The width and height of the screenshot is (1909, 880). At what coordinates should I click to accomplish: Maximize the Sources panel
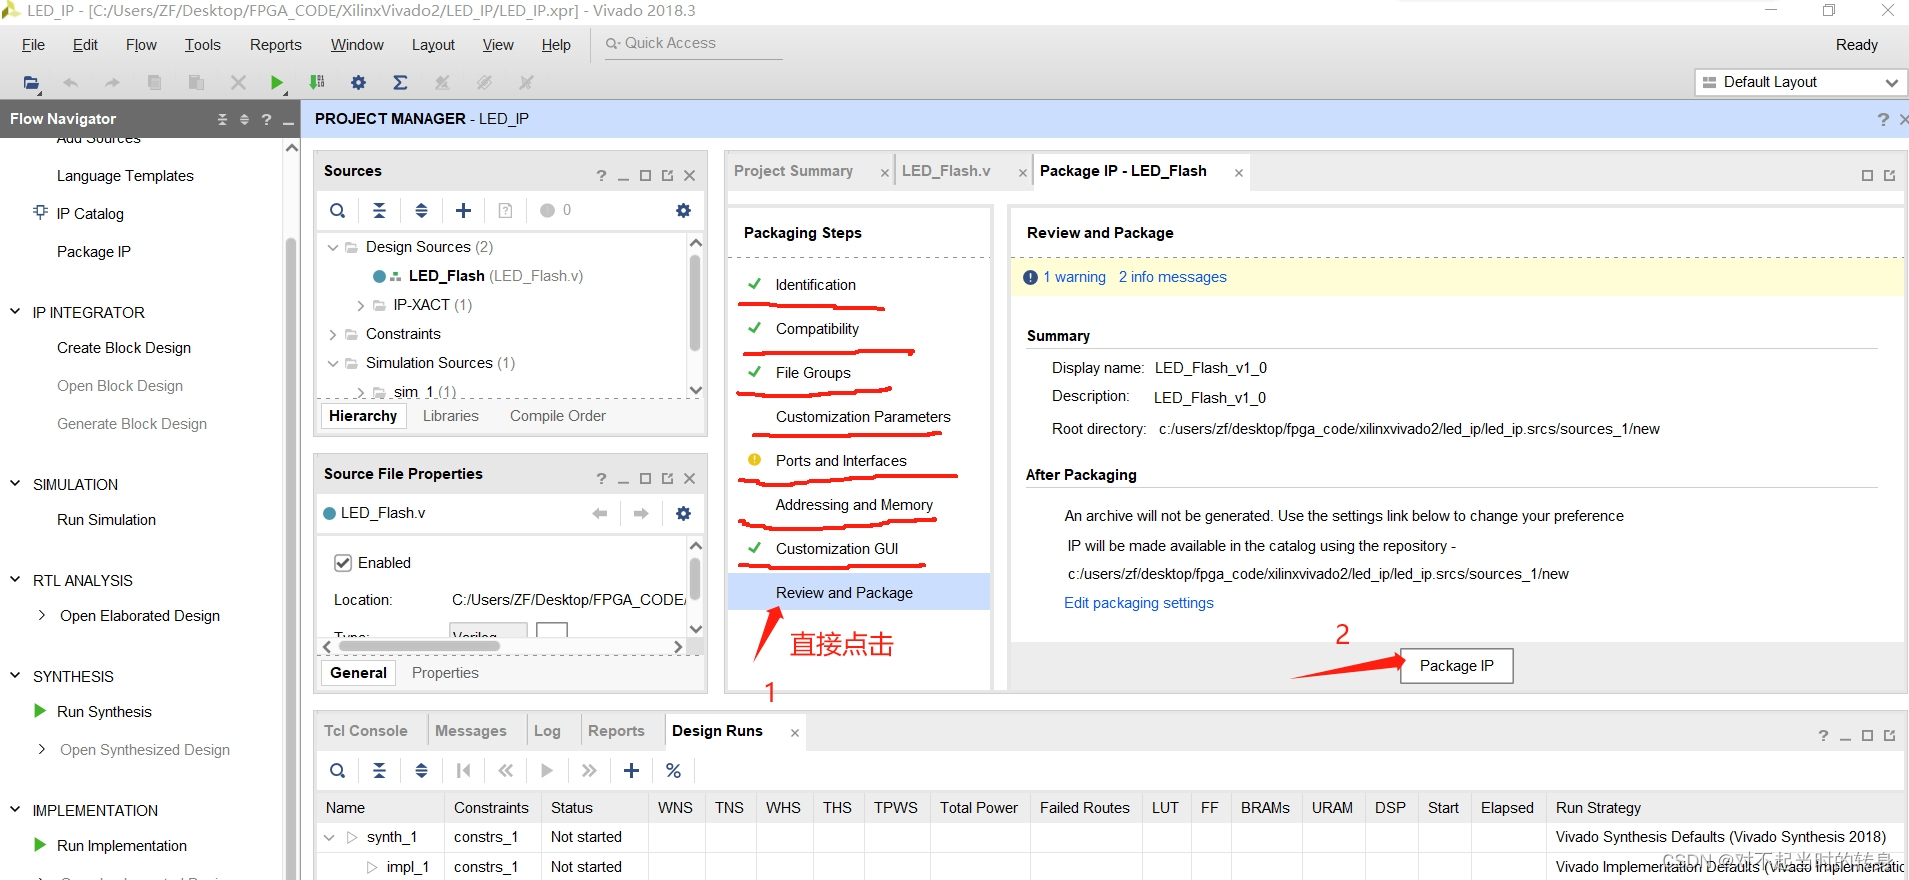[x=645, y=175]
